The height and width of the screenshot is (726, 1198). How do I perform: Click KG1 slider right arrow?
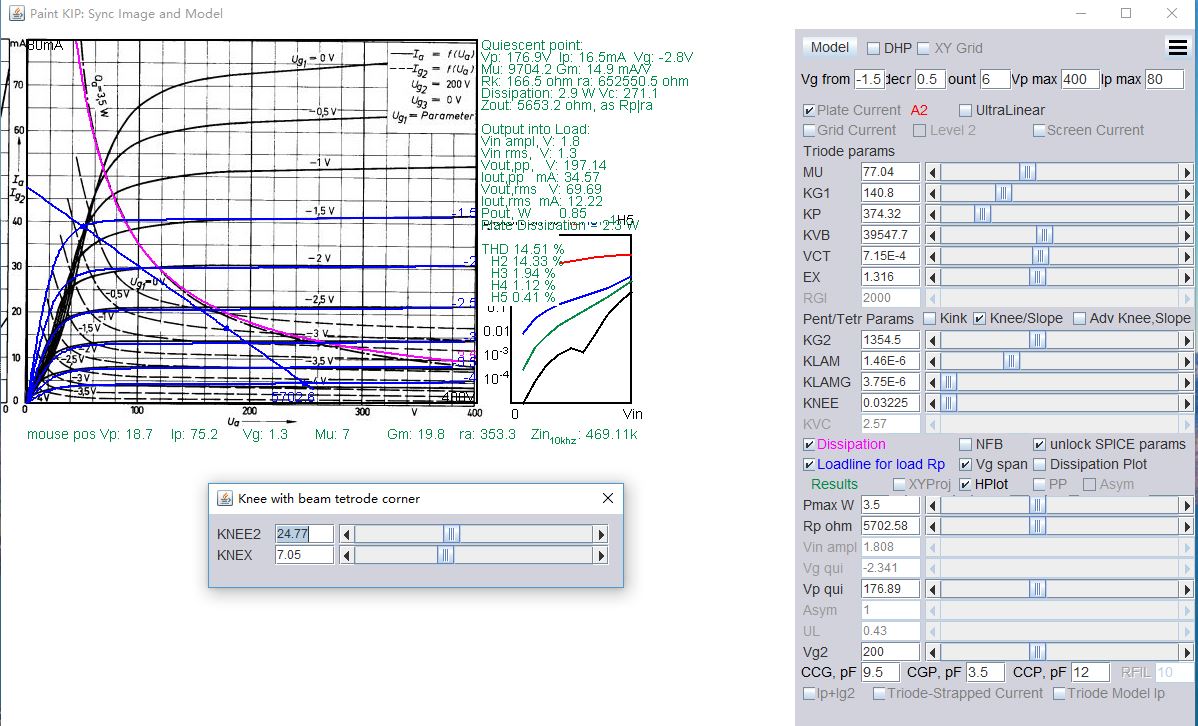(1187, 193)
